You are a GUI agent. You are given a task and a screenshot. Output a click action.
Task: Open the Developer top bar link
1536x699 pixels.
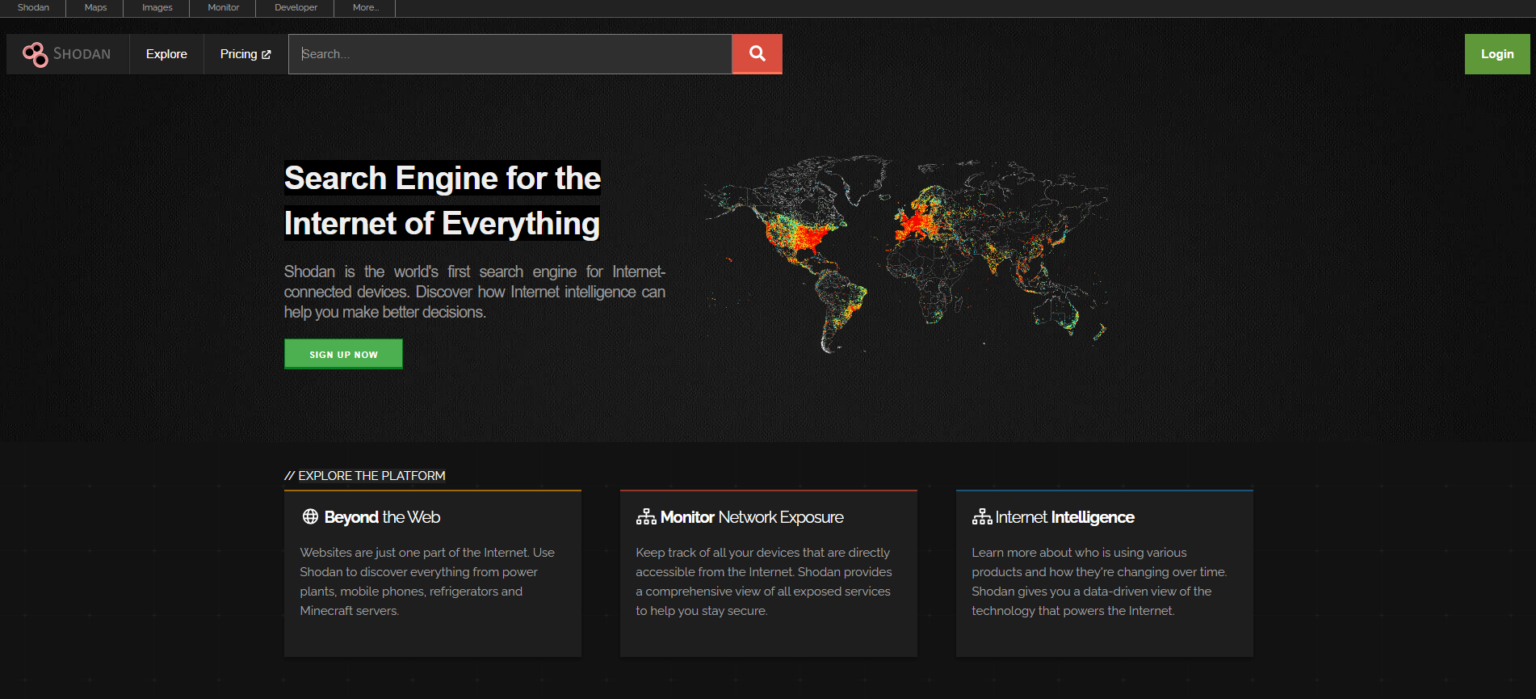296,8
